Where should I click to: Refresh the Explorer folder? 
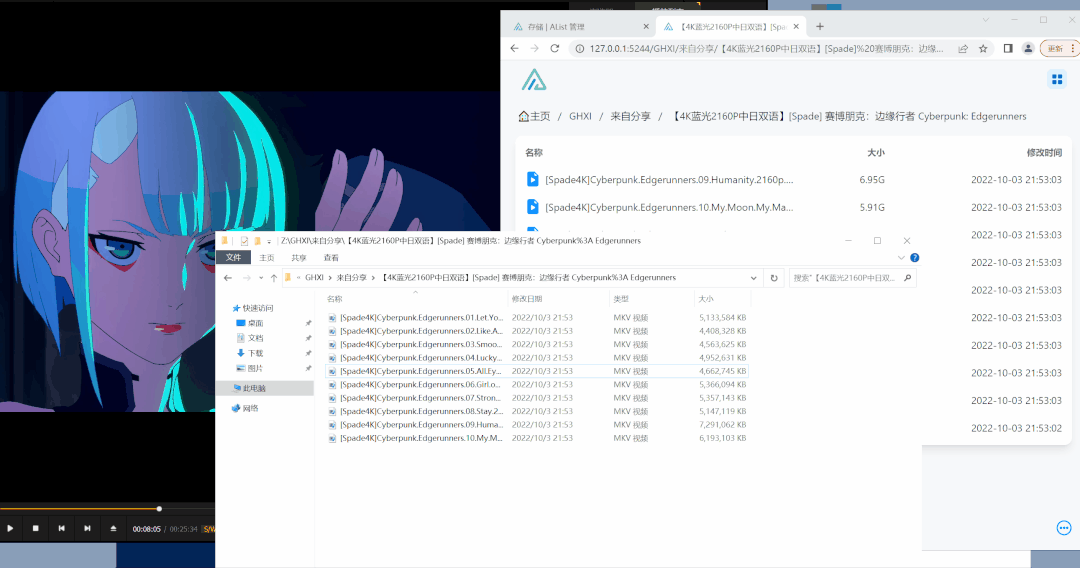pos(774,278)
